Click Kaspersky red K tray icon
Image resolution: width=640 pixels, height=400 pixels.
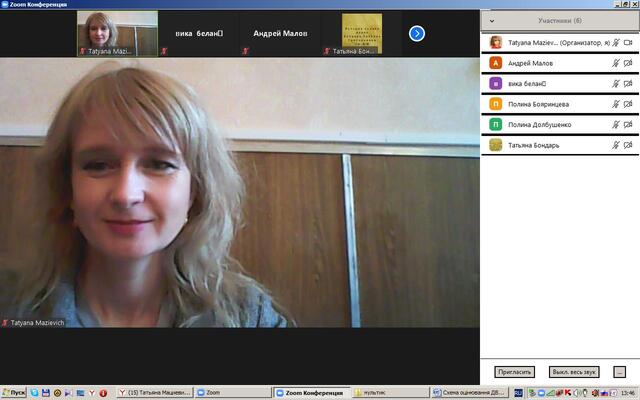pyautogui.click(x=568, y=393)
